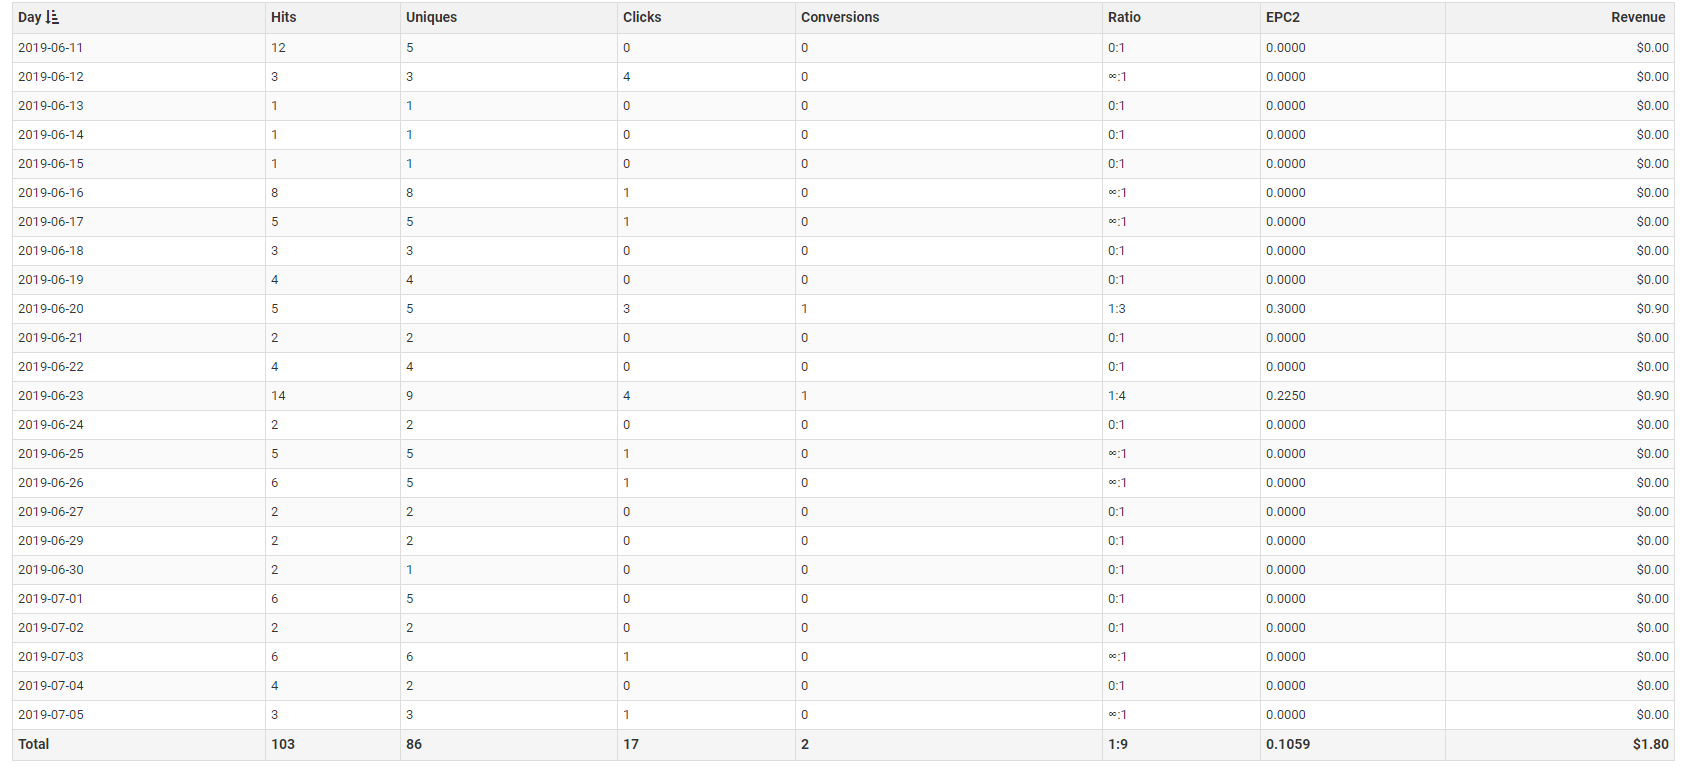The height and width of the screenshot is (781, 1688).
Task: Open Clicks value 4 for 2019-06-12
Action: point(627,76)
